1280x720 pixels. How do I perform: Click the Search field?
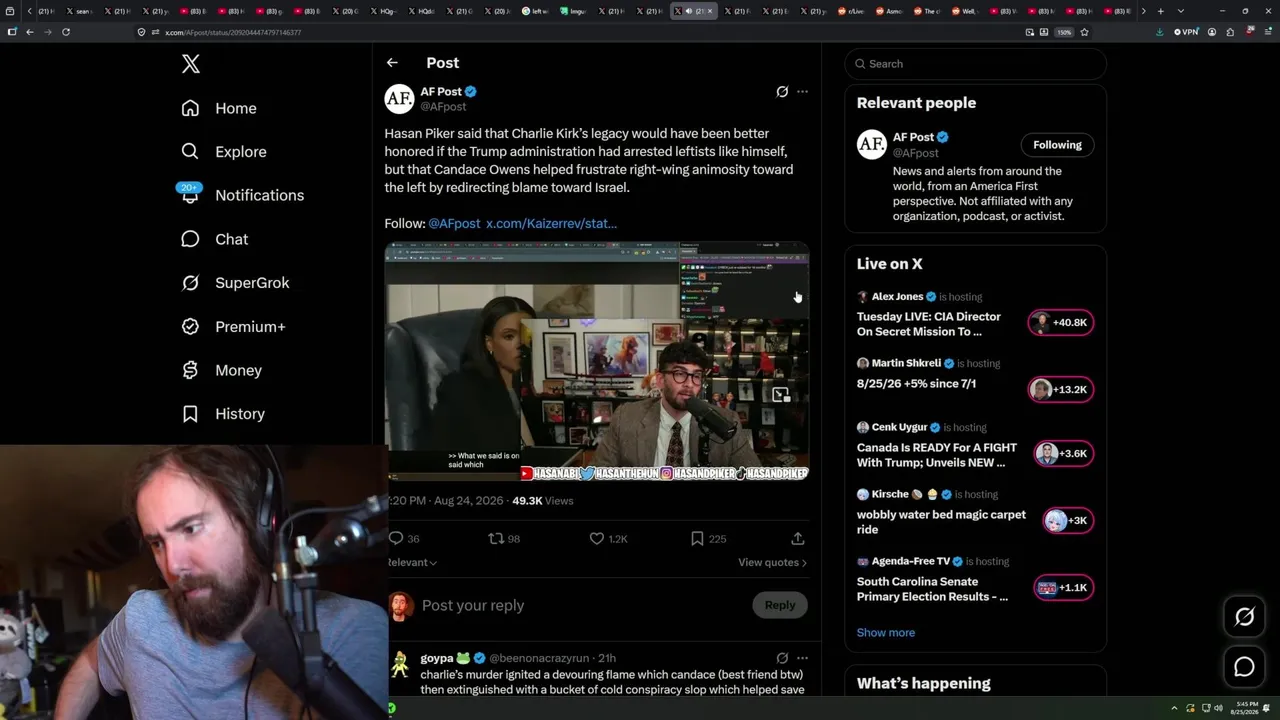click(975, 64)
